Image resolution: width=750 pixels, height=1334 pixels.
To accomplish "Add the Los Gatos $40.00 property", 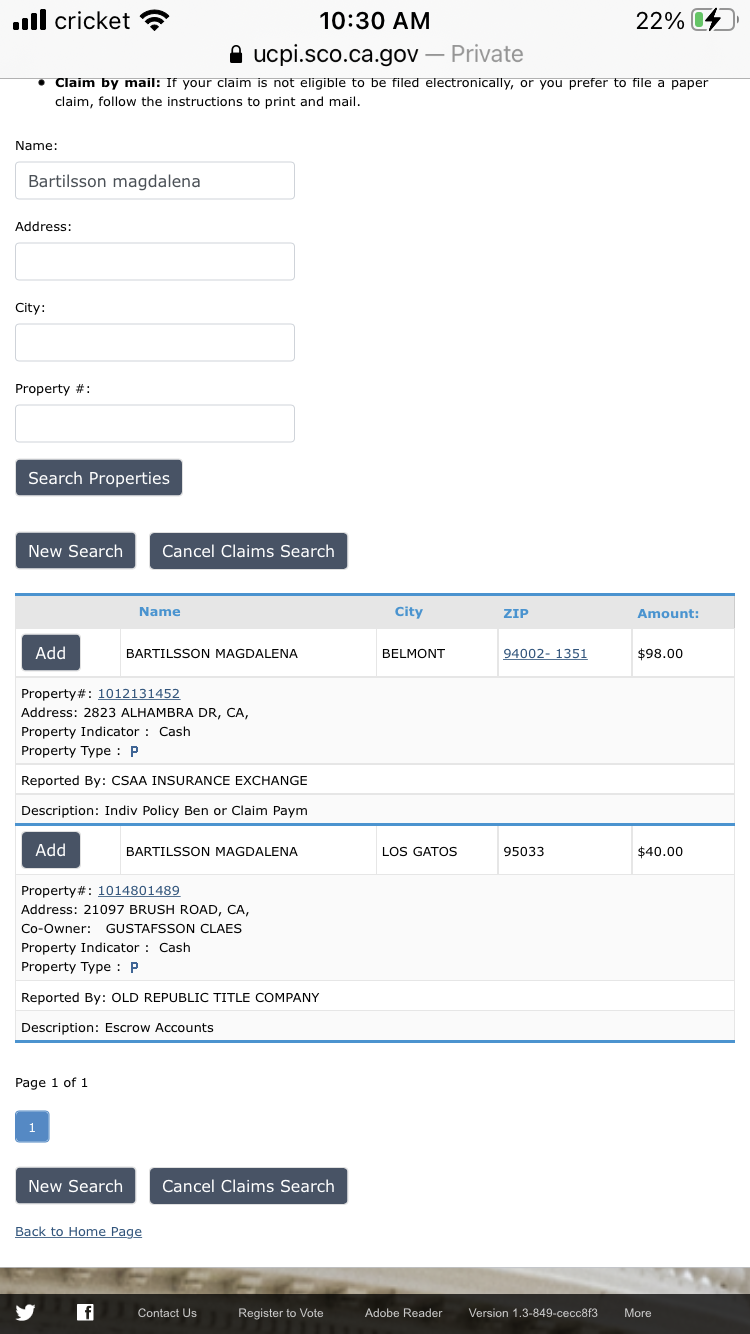I will (x=51, y=850).
